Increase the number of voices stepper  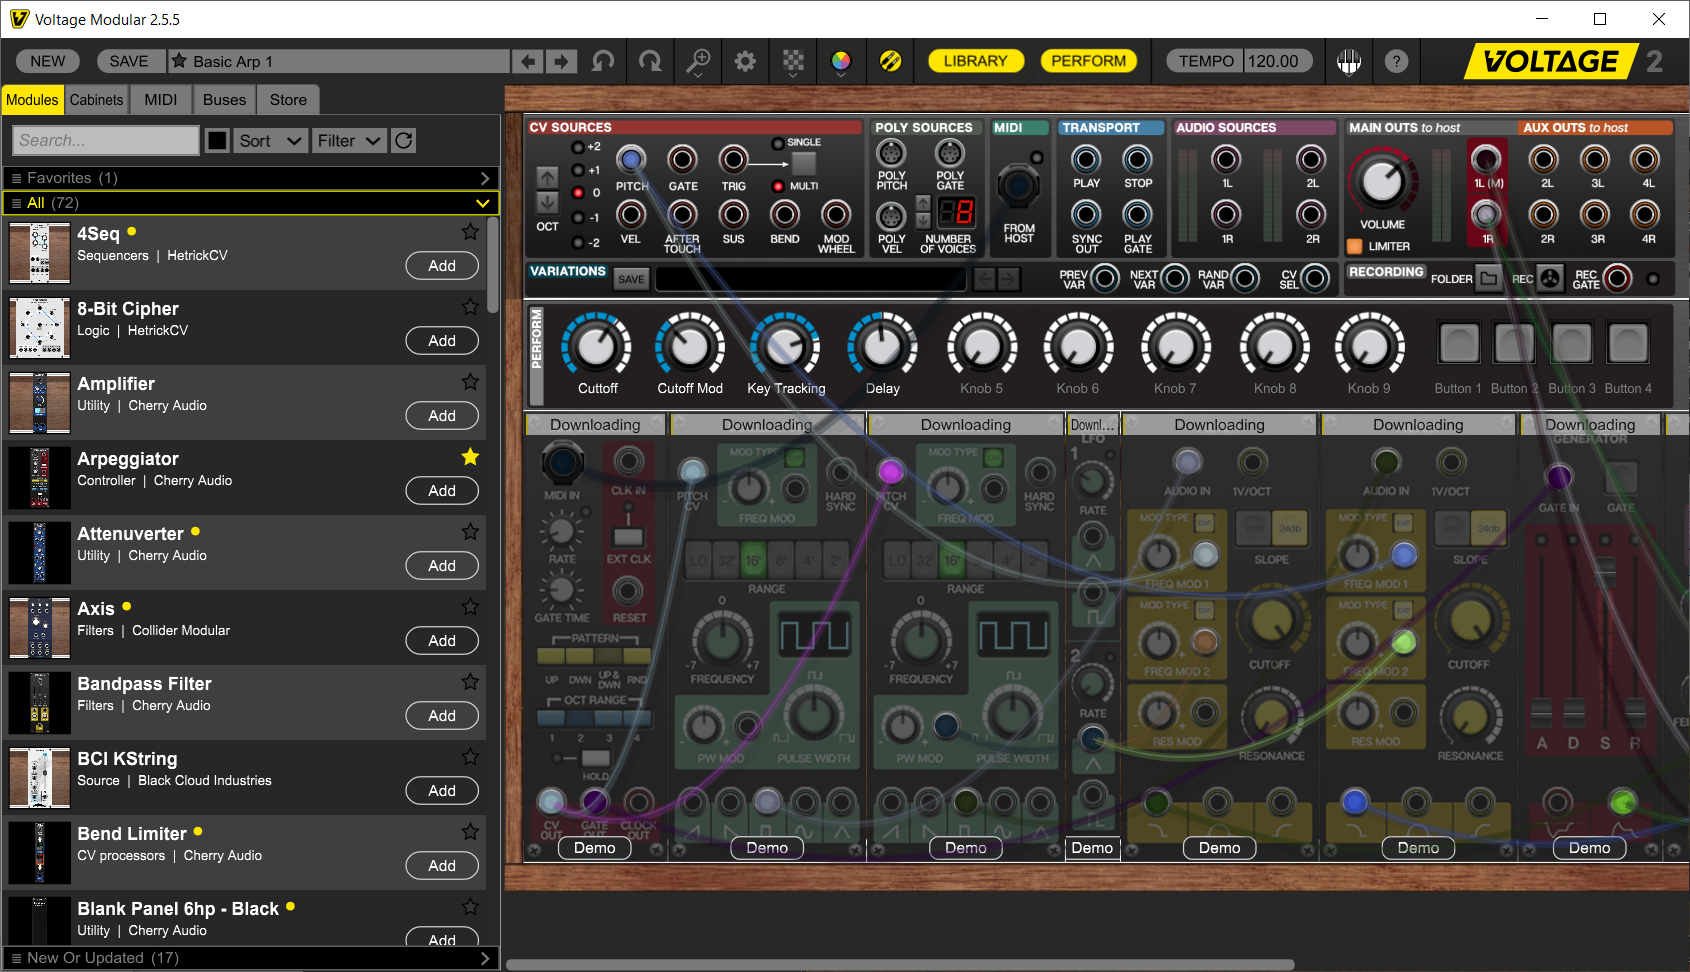(x=923, y=204)
